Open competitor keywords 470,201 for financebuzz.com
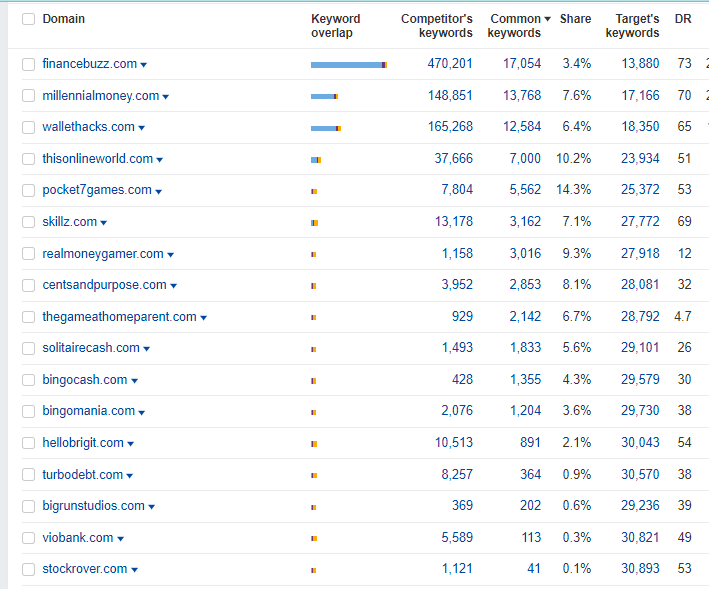The height and width of the screenshot is (589, 709). click(x=450, y=64)
